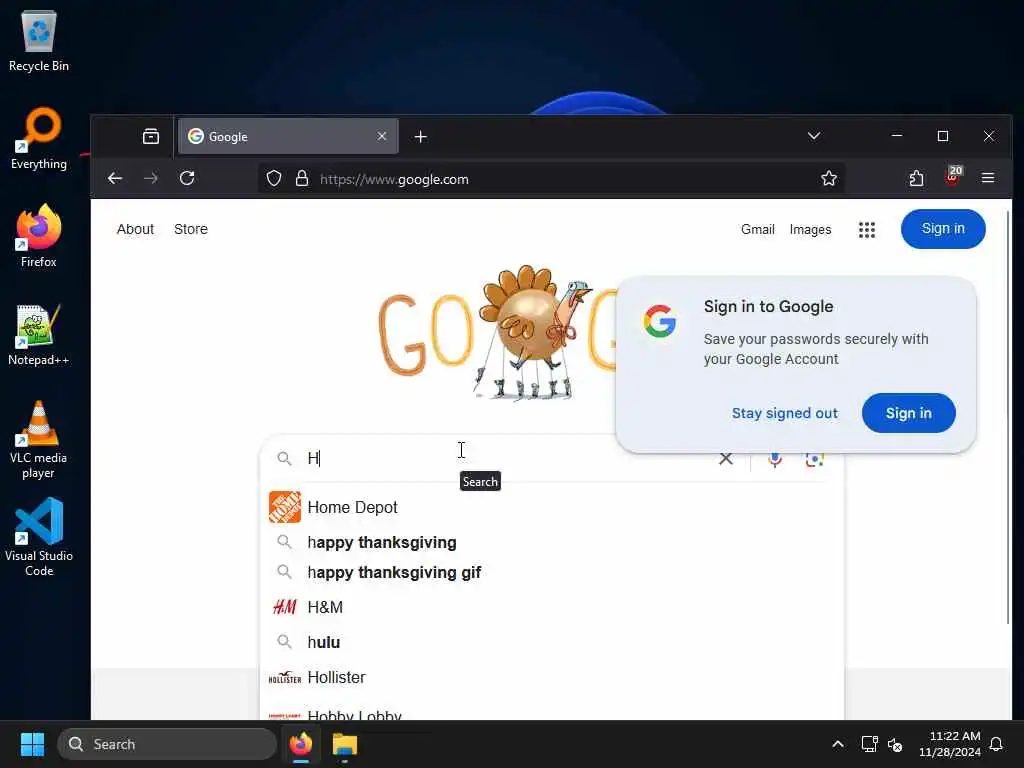Choose the Hollister suggestion
Viewport: 1024px width, 768px height.
[552, 678]
